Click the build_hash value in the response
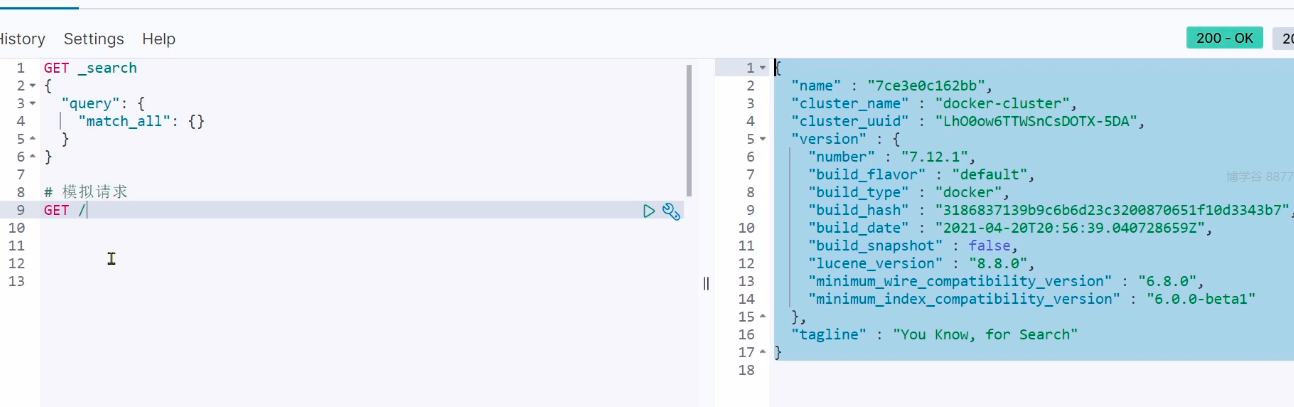 coord(1112,210)
